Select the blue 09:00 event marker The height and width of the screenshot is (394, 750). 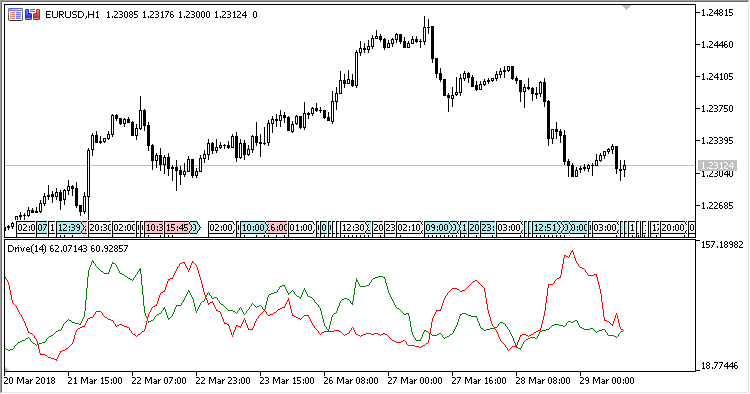click(438, 228)
